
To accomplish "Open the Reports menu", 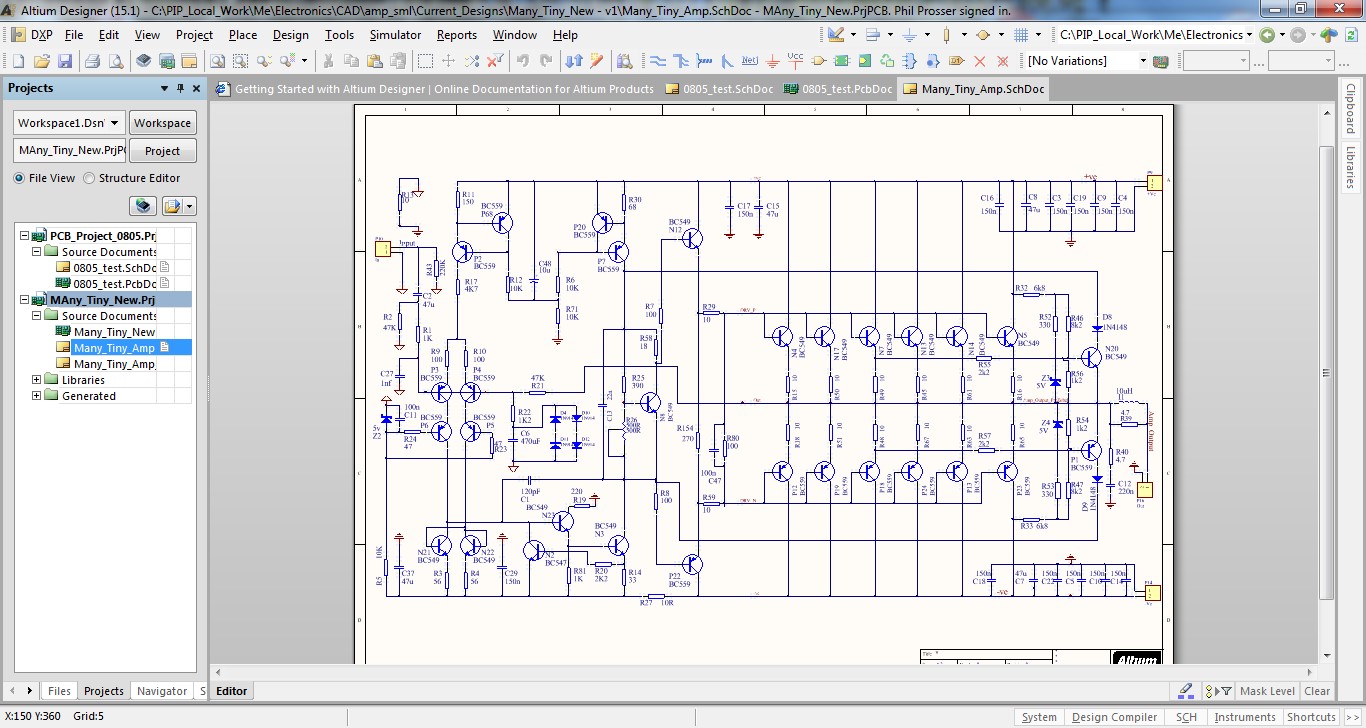I will click(x=457, y=34).
